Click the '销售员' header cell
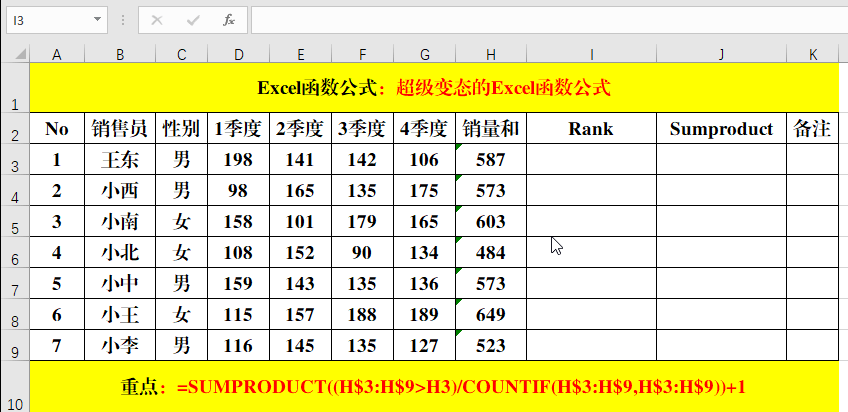Screen dimensions: 848x412 click(120, 128)
